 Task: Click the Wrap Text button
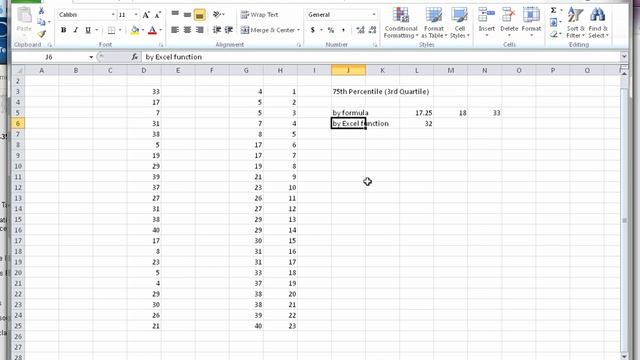(x=260, y=15)
